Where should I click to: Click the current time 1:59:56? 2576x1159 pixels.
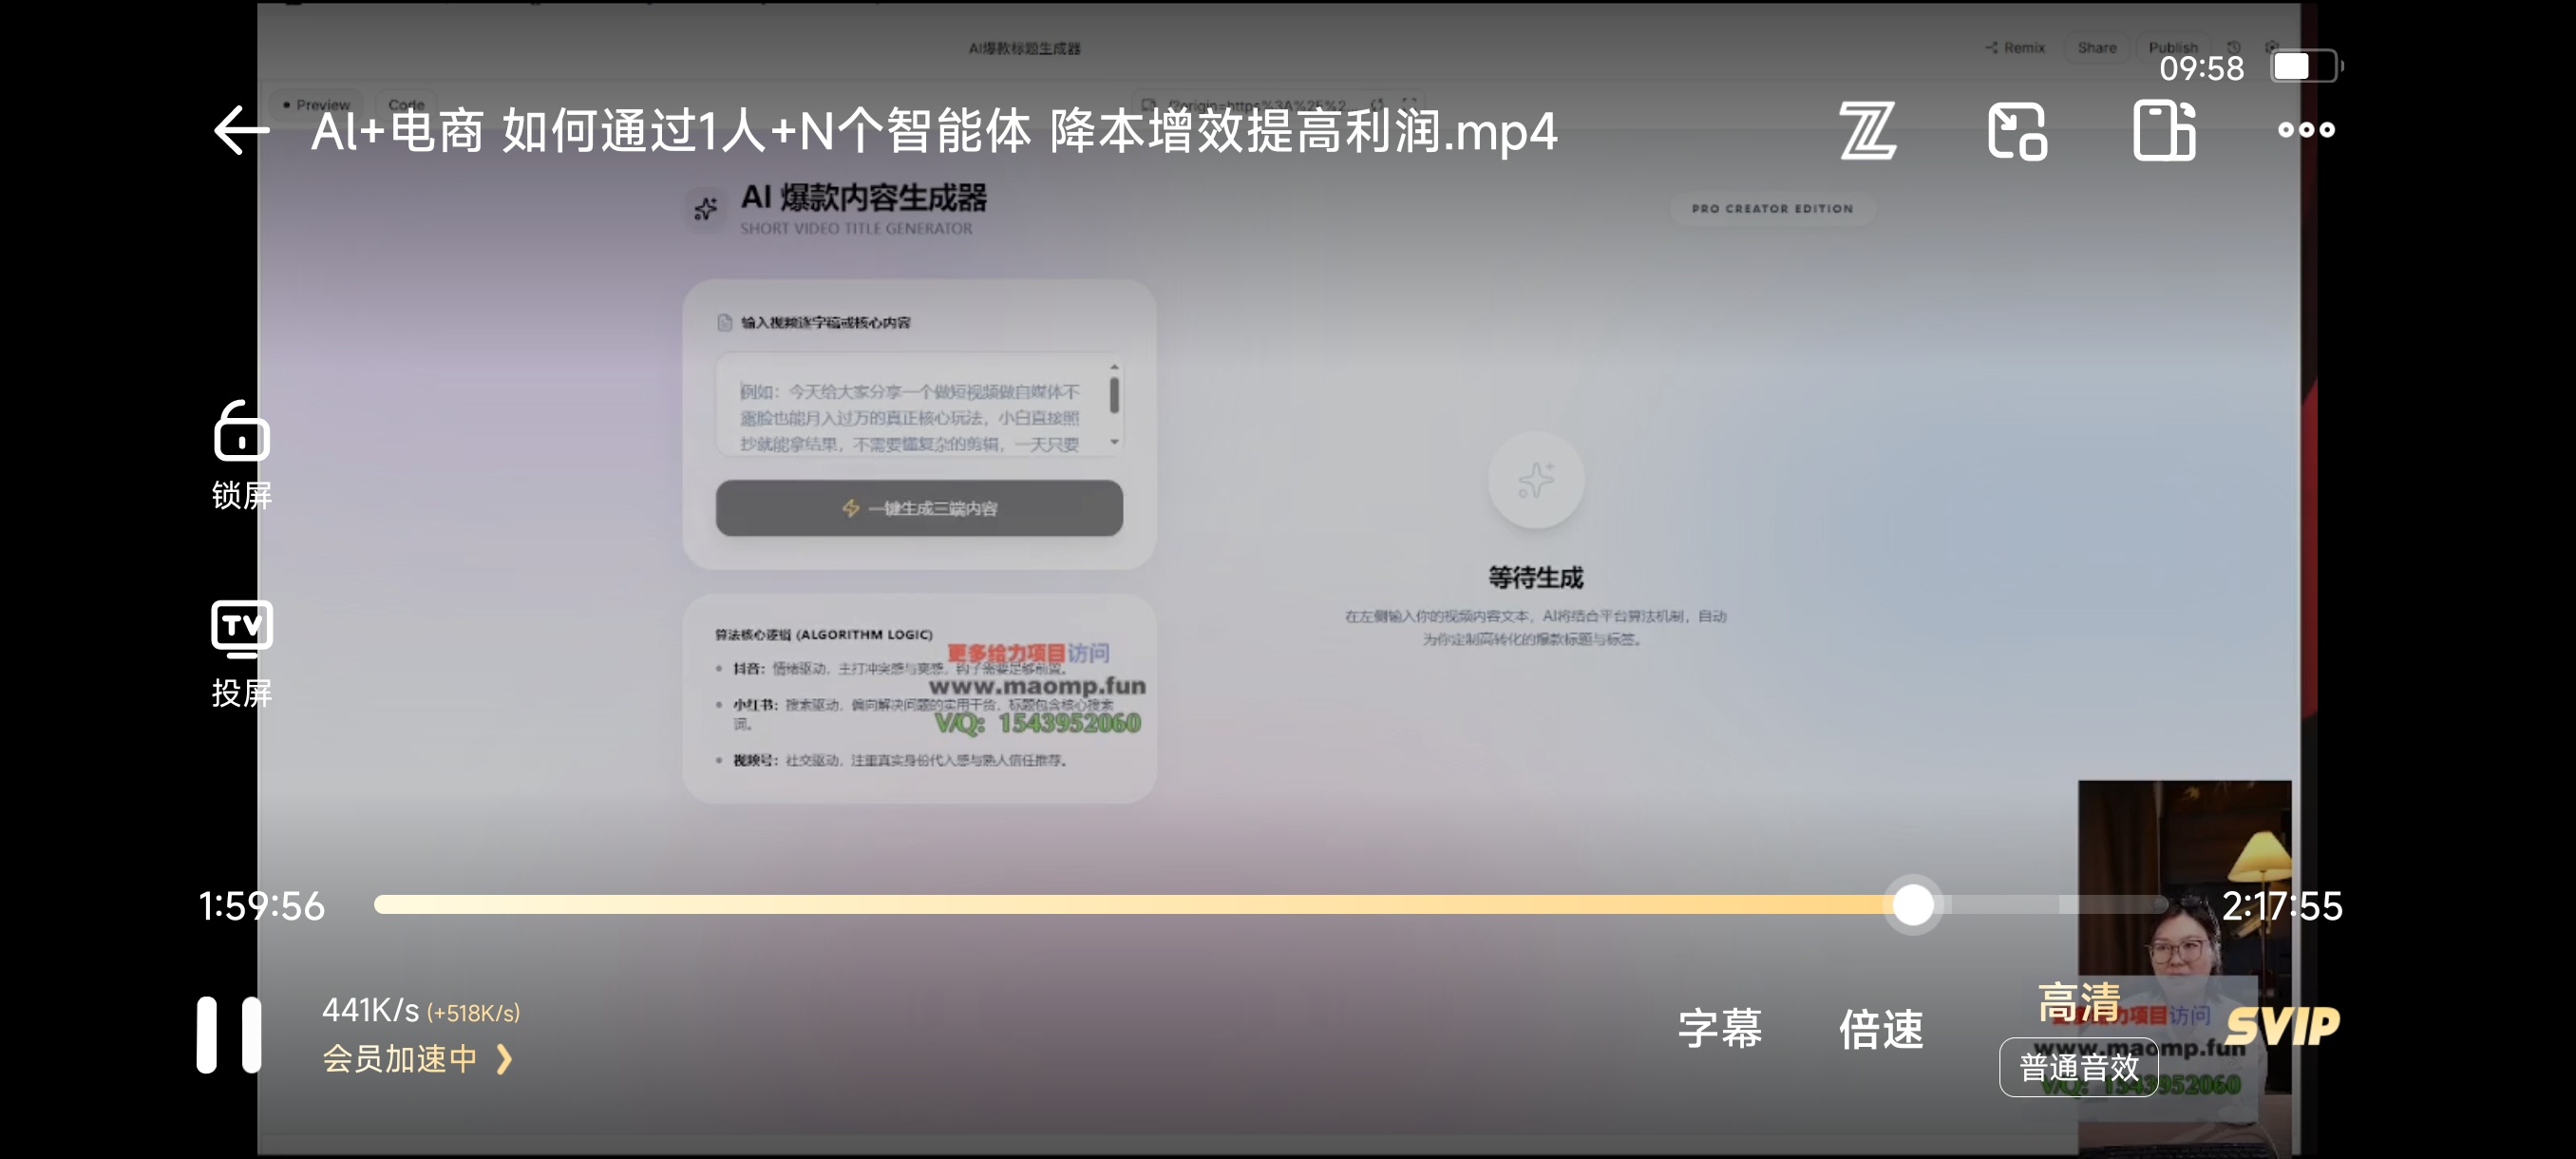(x=262, y=906)
